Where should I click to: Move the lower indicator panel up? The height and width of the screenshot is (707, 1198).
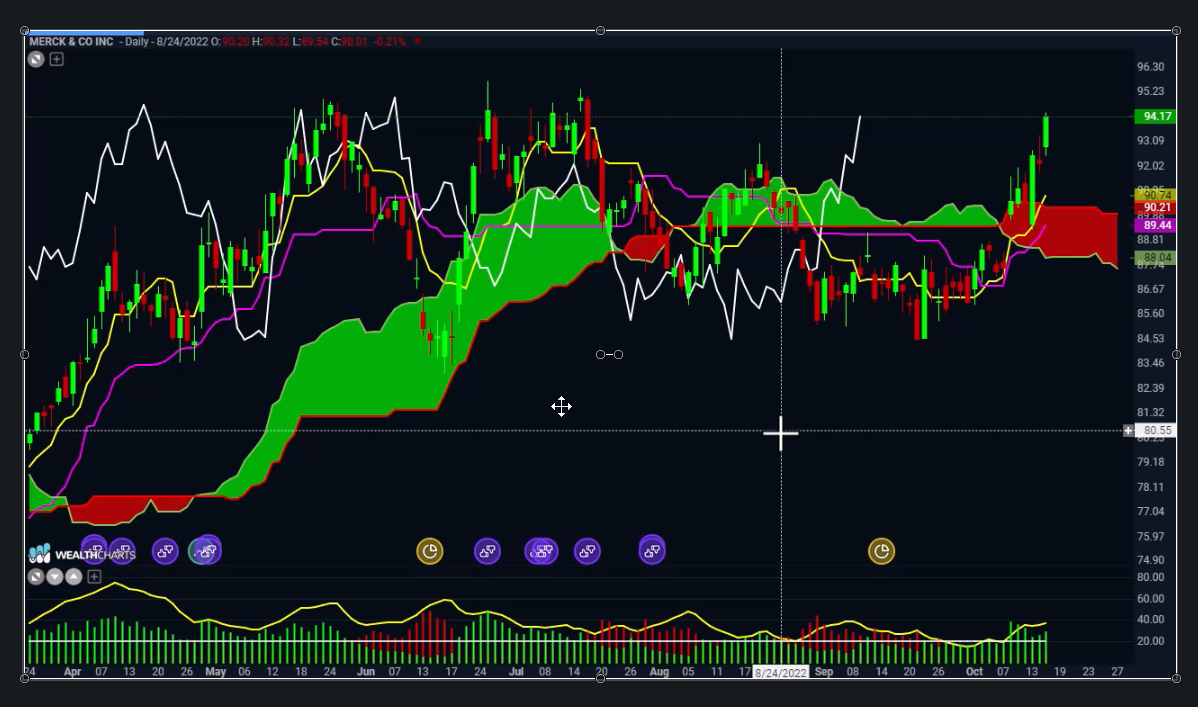[73, 576]
